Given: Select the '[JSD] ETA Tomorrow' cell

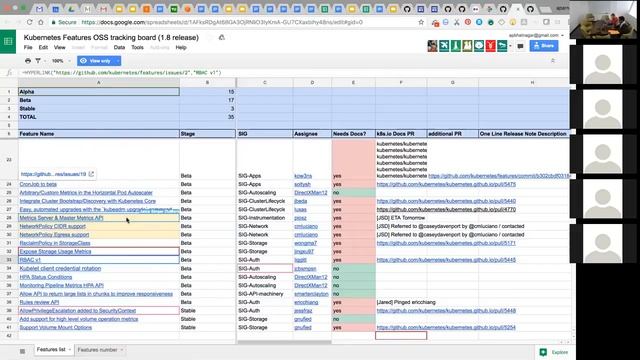Looking at the screenshot, I should click(401, 218).
